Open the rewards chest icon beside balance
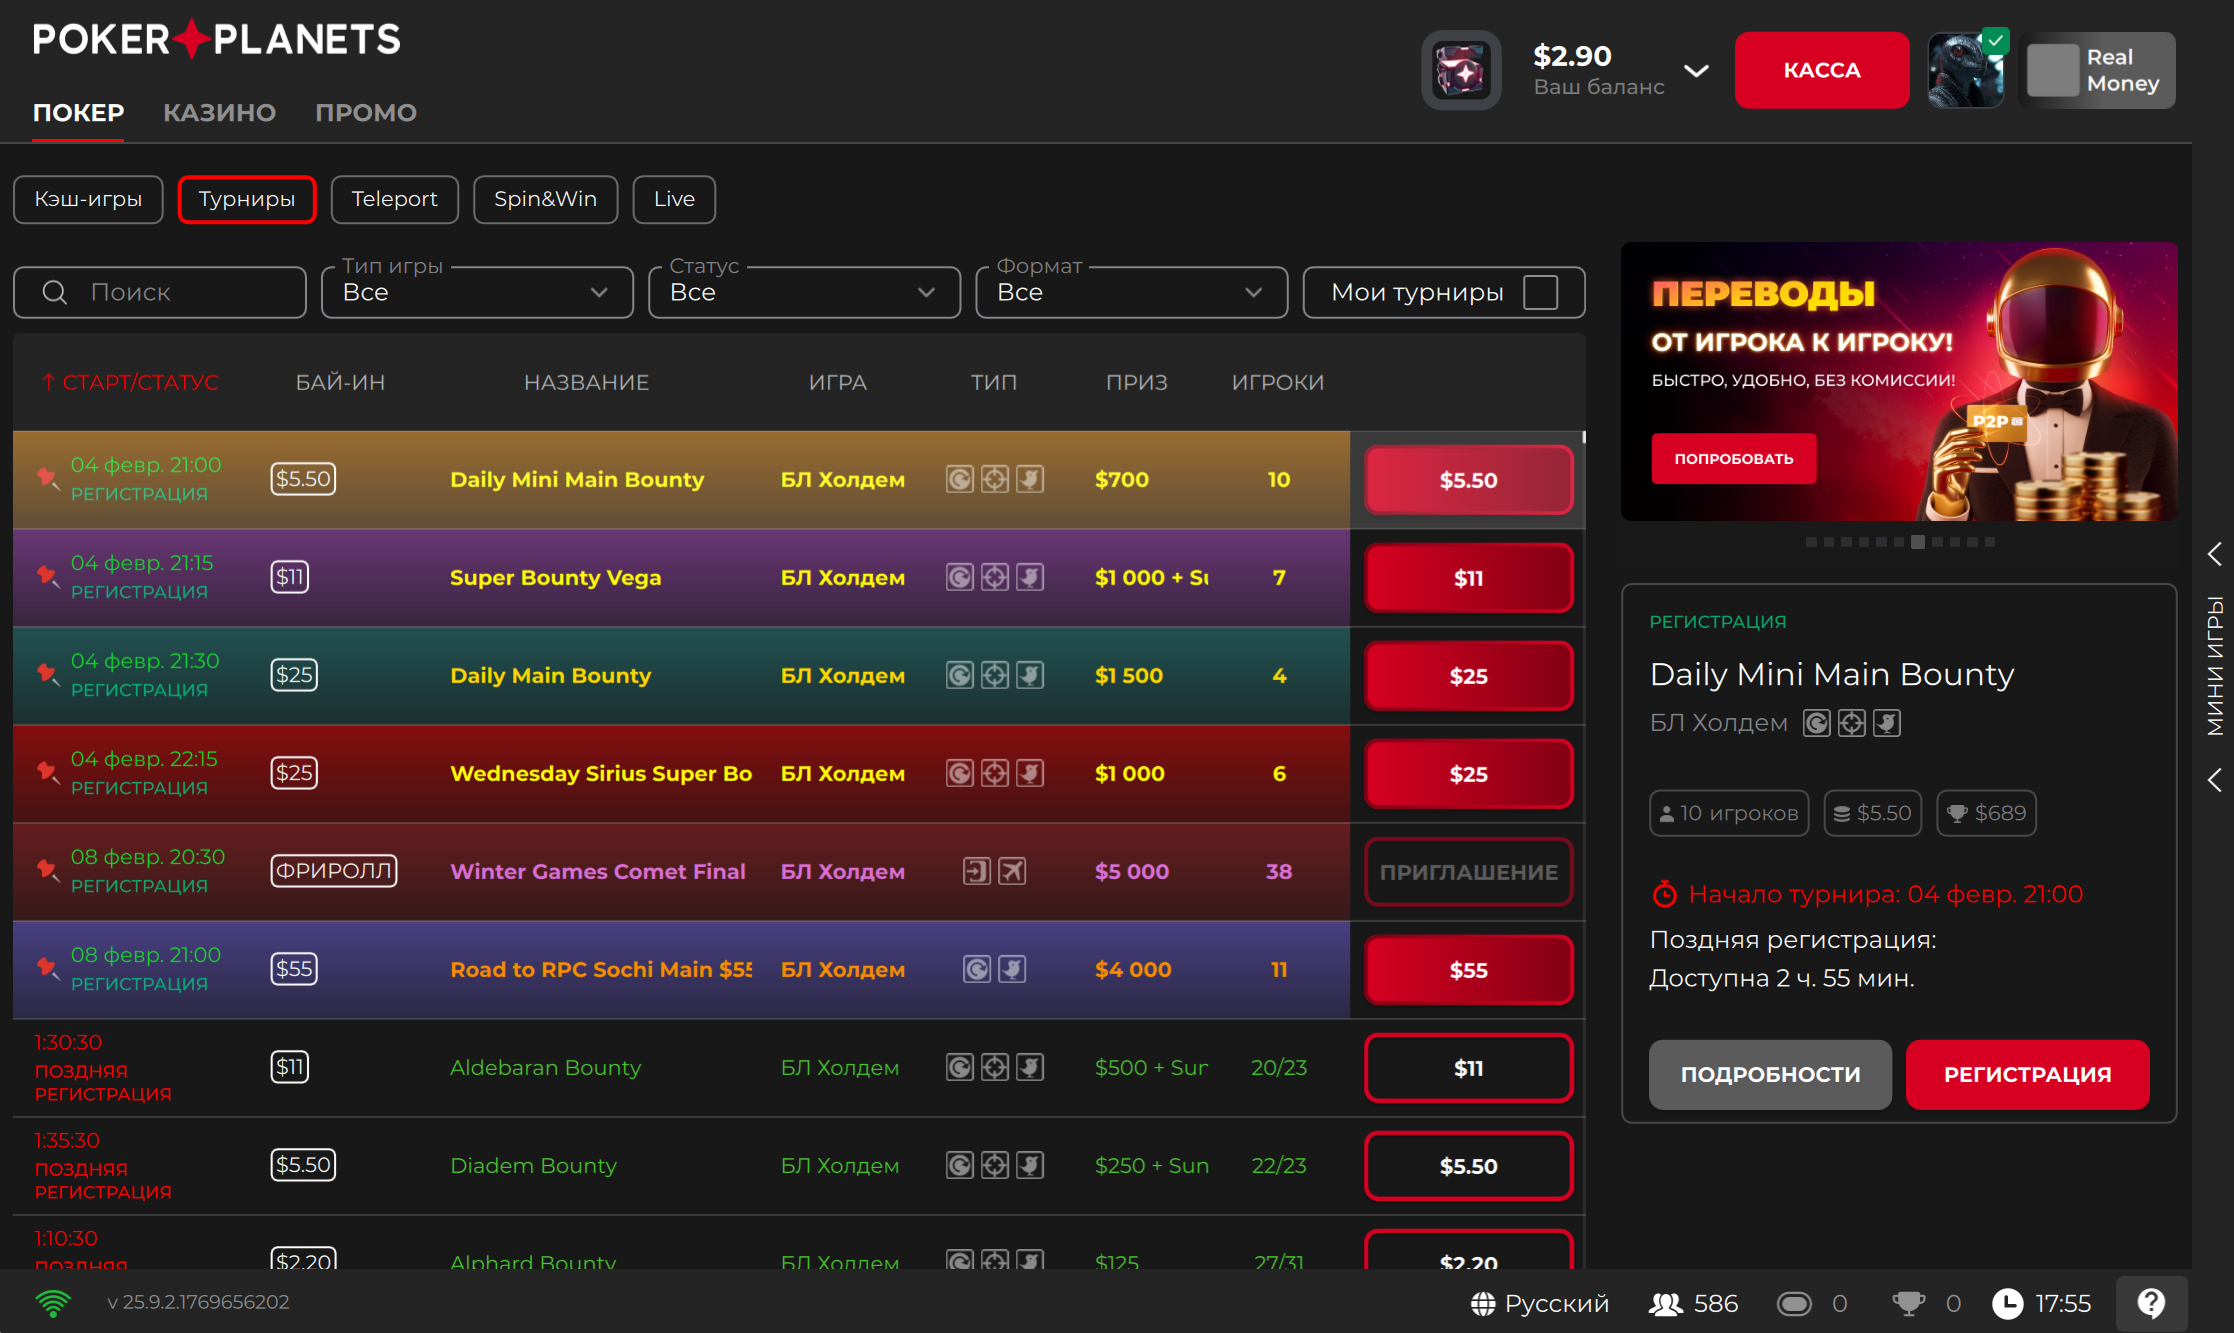2234x1333 pixels. (1461, 70)
